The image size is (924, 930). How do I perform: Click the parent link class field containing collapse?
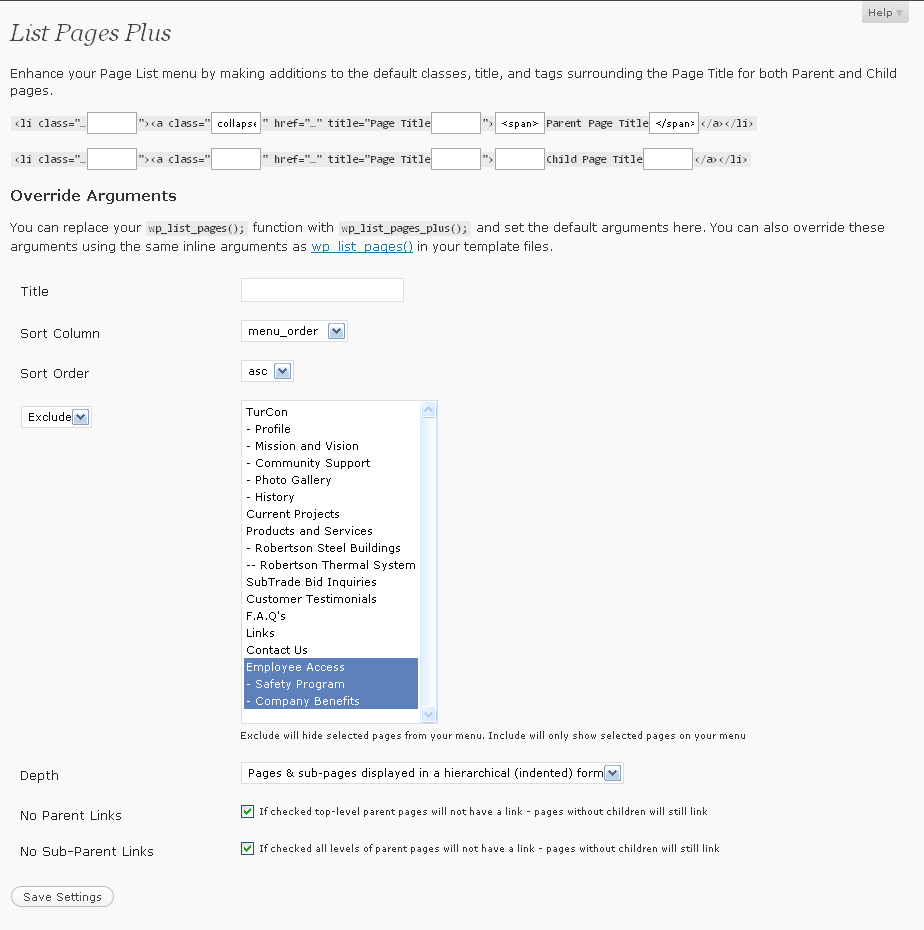click(x=236, y=124)
